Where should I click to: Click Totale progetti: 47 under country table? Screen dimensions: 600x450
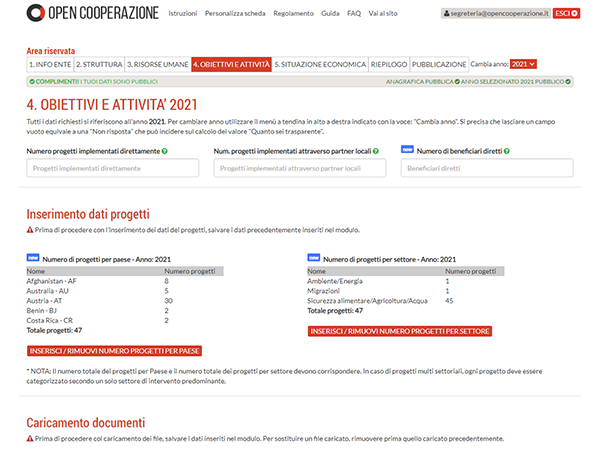pyautogui.click(x=54, y=330)
